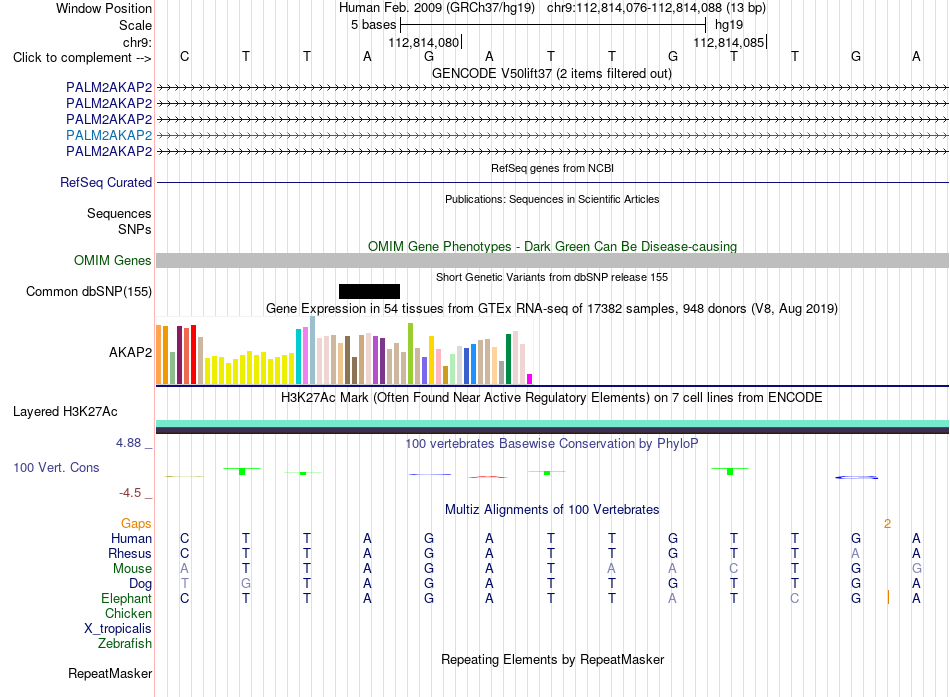
Task: Click the light-blue highlighted PALM2AKAP2 transcript label
Action: coord(109,135)
